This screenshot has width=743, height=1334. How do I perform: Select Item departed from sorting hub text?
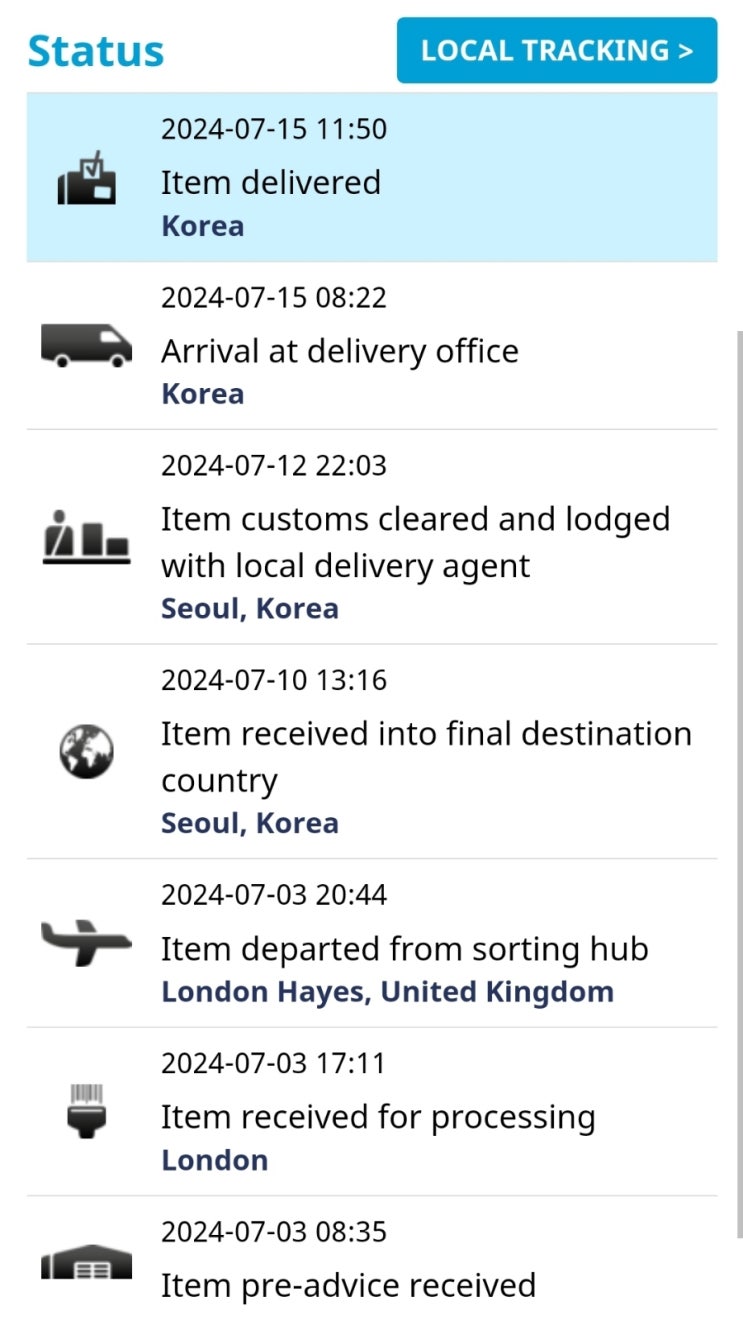coord(405,948)
